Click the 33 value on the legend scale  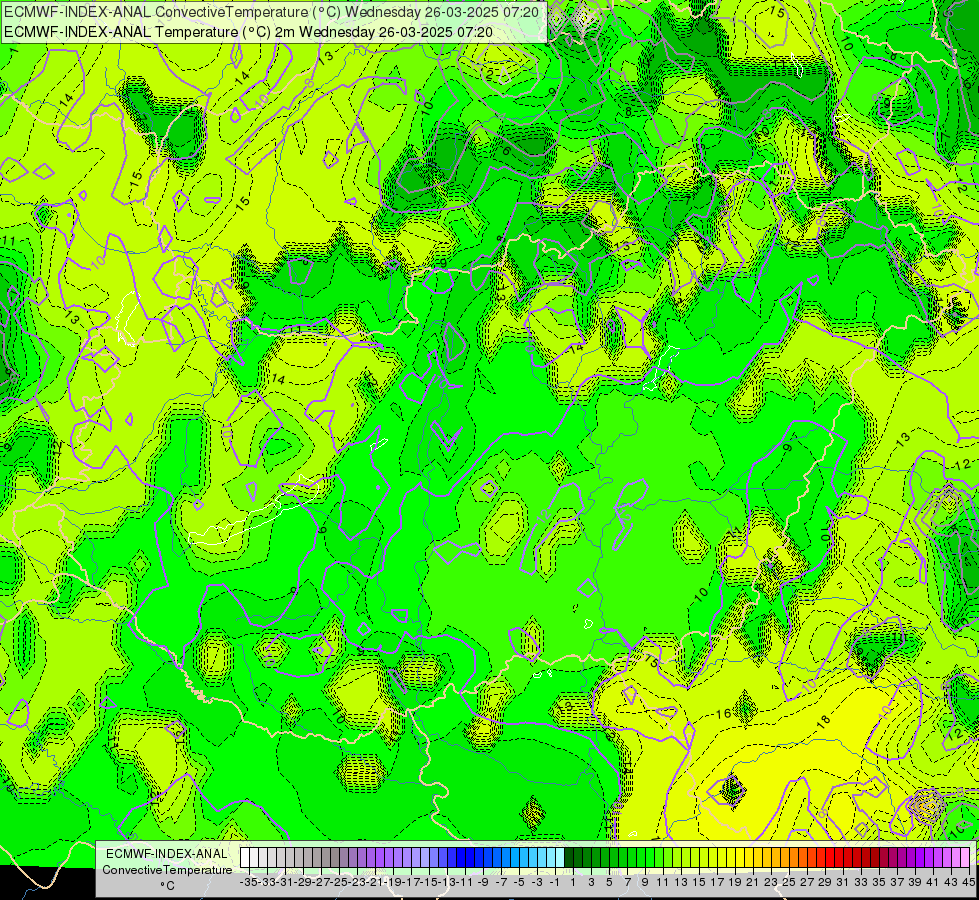coord(861,883)
